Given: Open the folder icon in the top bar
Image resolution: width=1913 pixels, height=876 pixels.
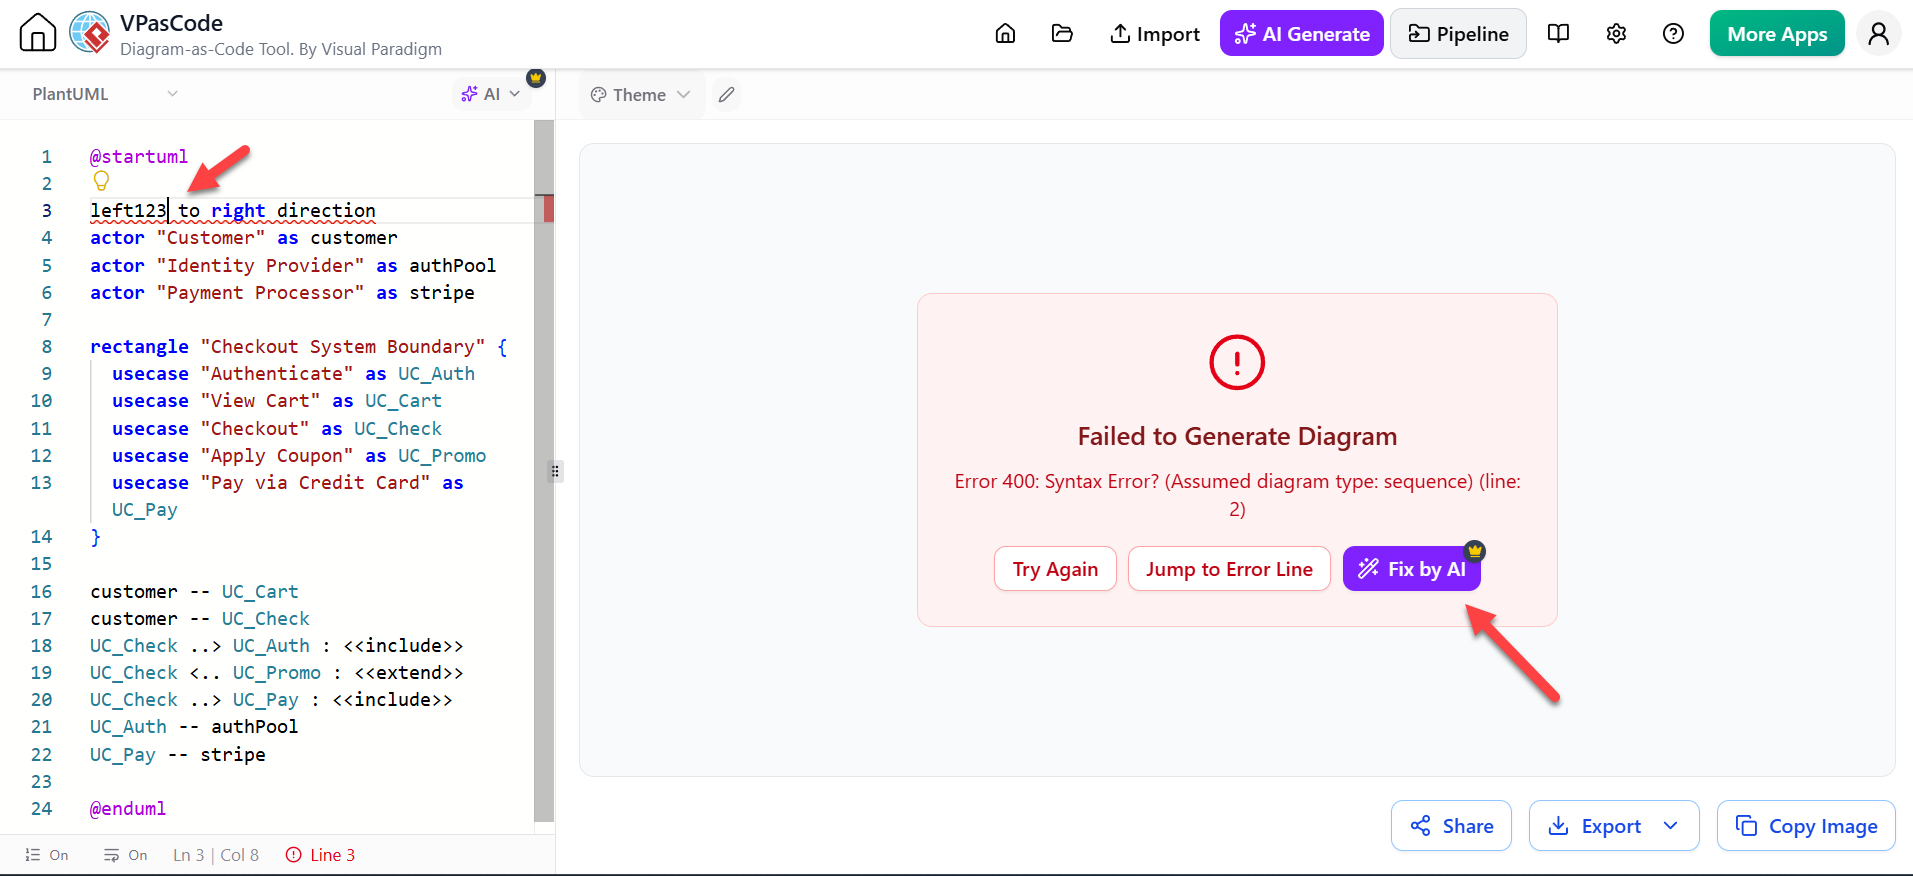Looking at the screenshot, I should (x=1062, y=34).
